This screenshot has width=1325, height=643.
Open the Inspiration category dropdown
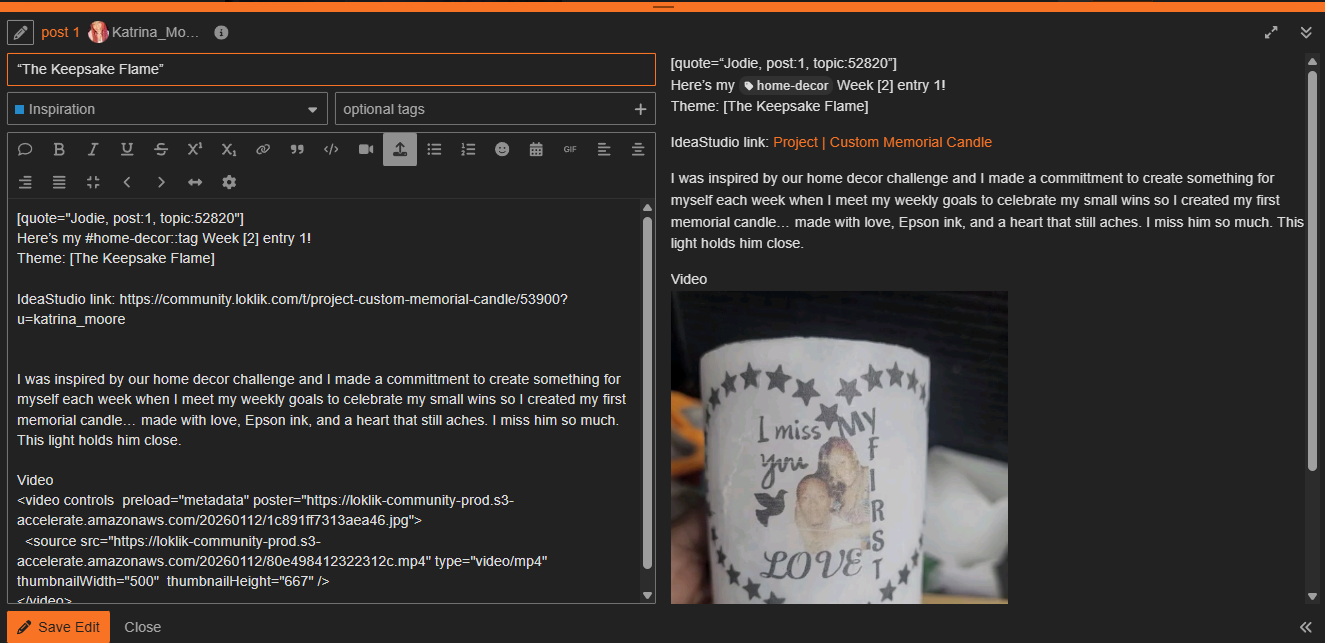(167, 109)
